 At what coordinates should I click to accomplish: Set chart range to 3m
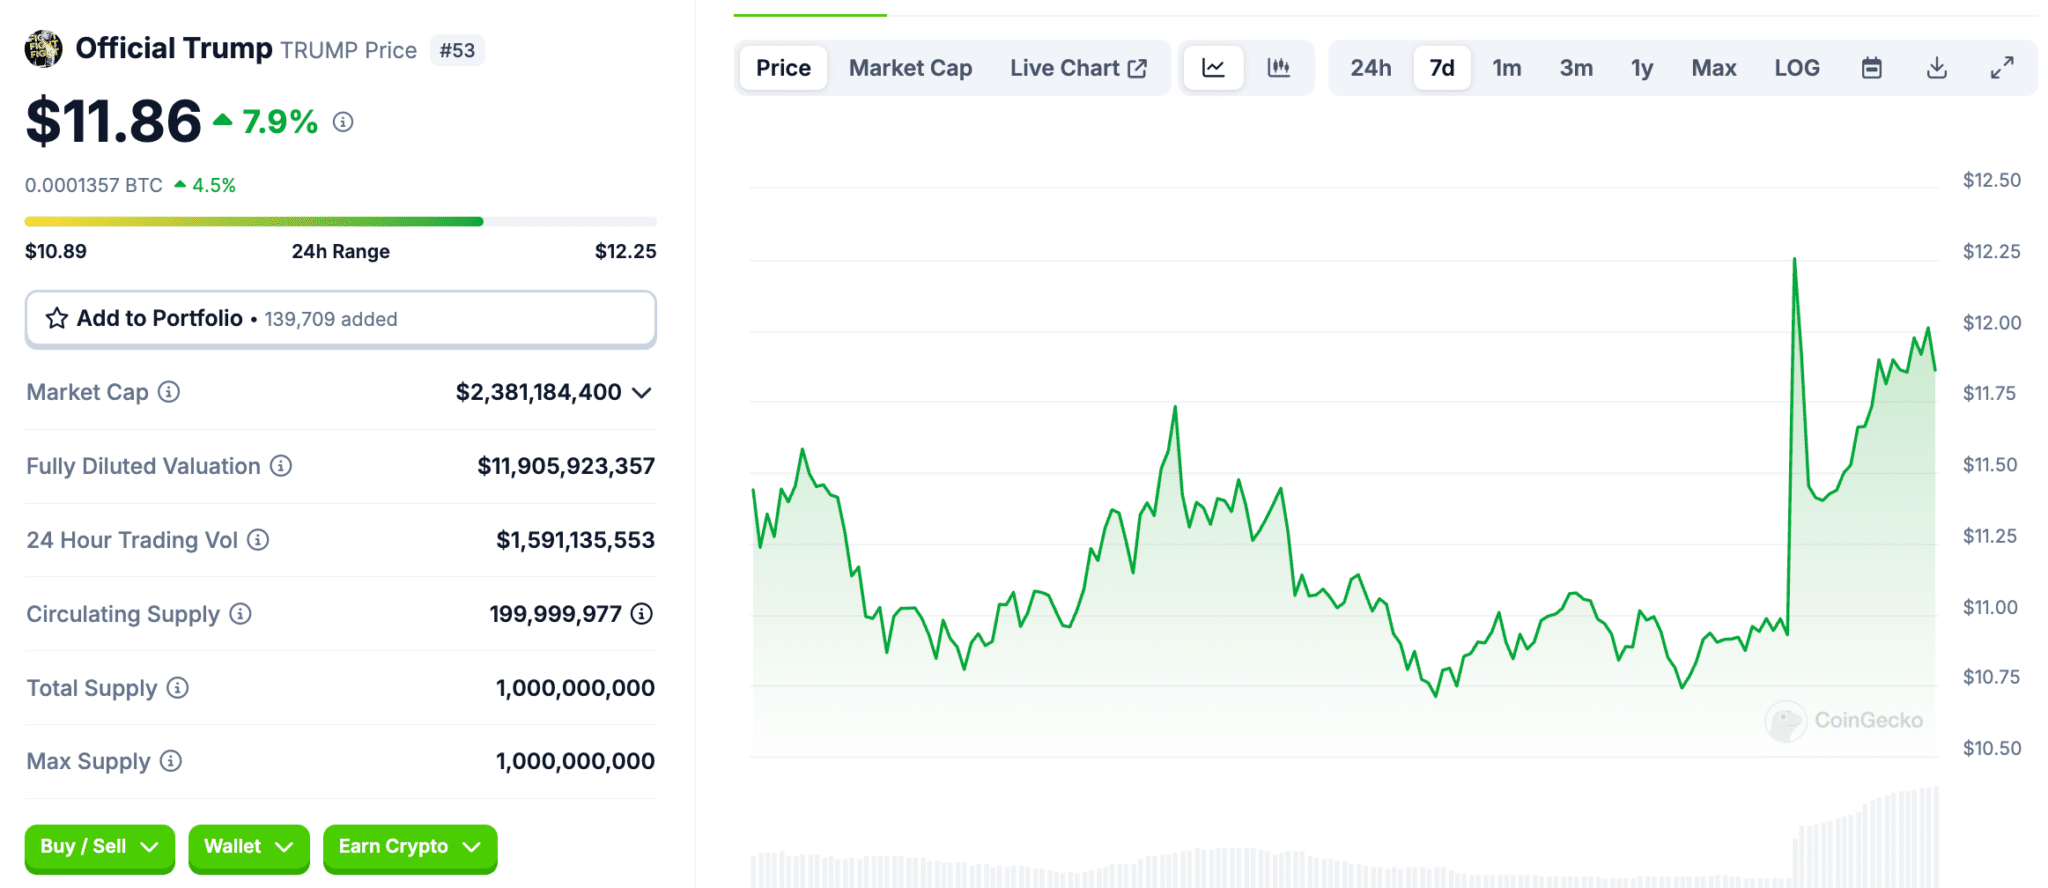pyautogui.click(x=1576, y=68)
